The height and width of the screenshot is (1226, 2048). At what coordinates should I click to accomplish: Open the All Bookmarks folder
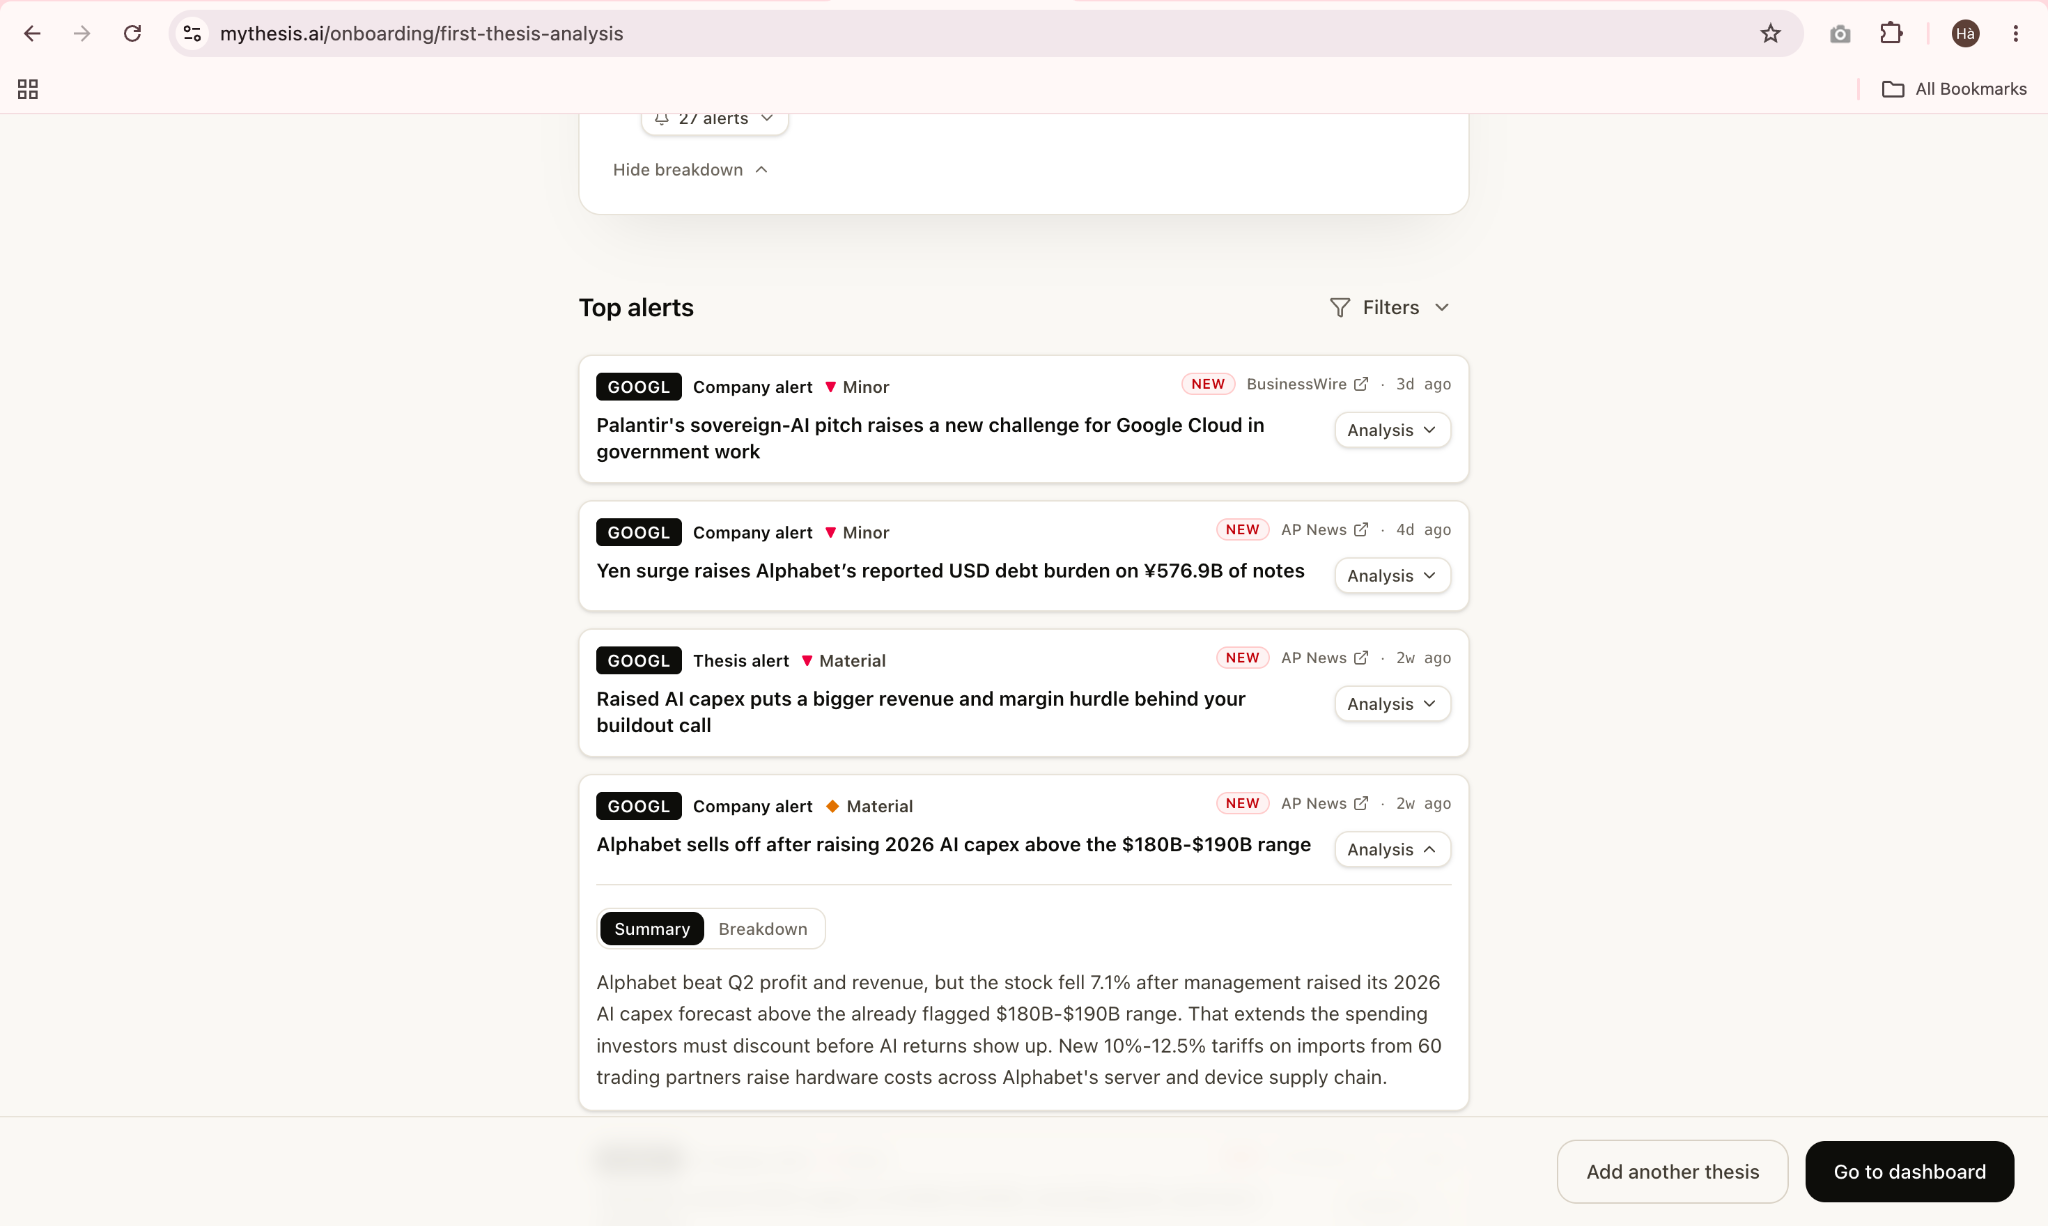pos(1954,89)
